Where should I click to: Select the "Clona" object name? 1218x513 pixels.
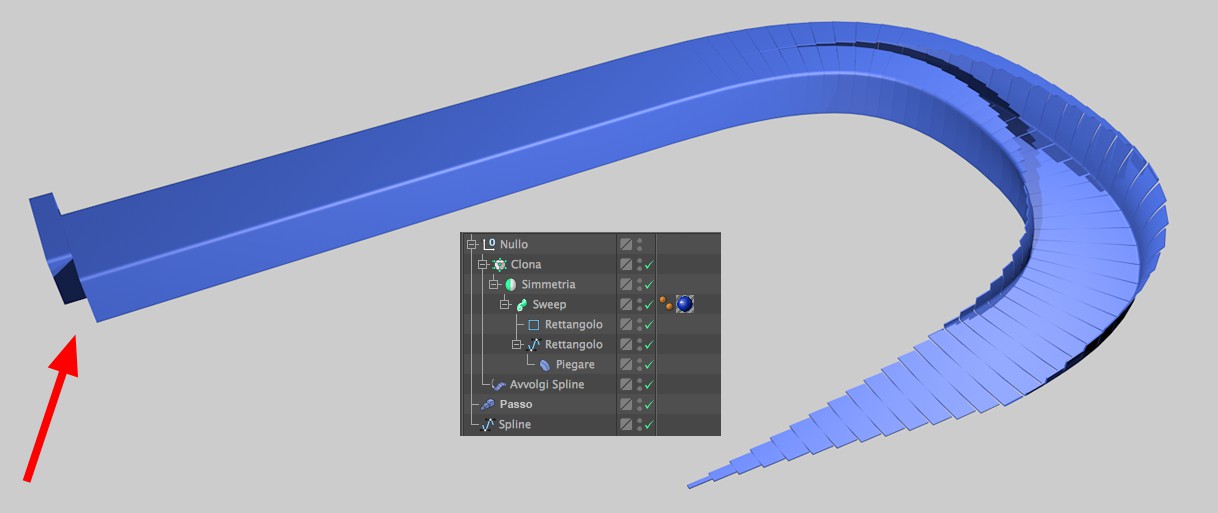pos(526,264)
